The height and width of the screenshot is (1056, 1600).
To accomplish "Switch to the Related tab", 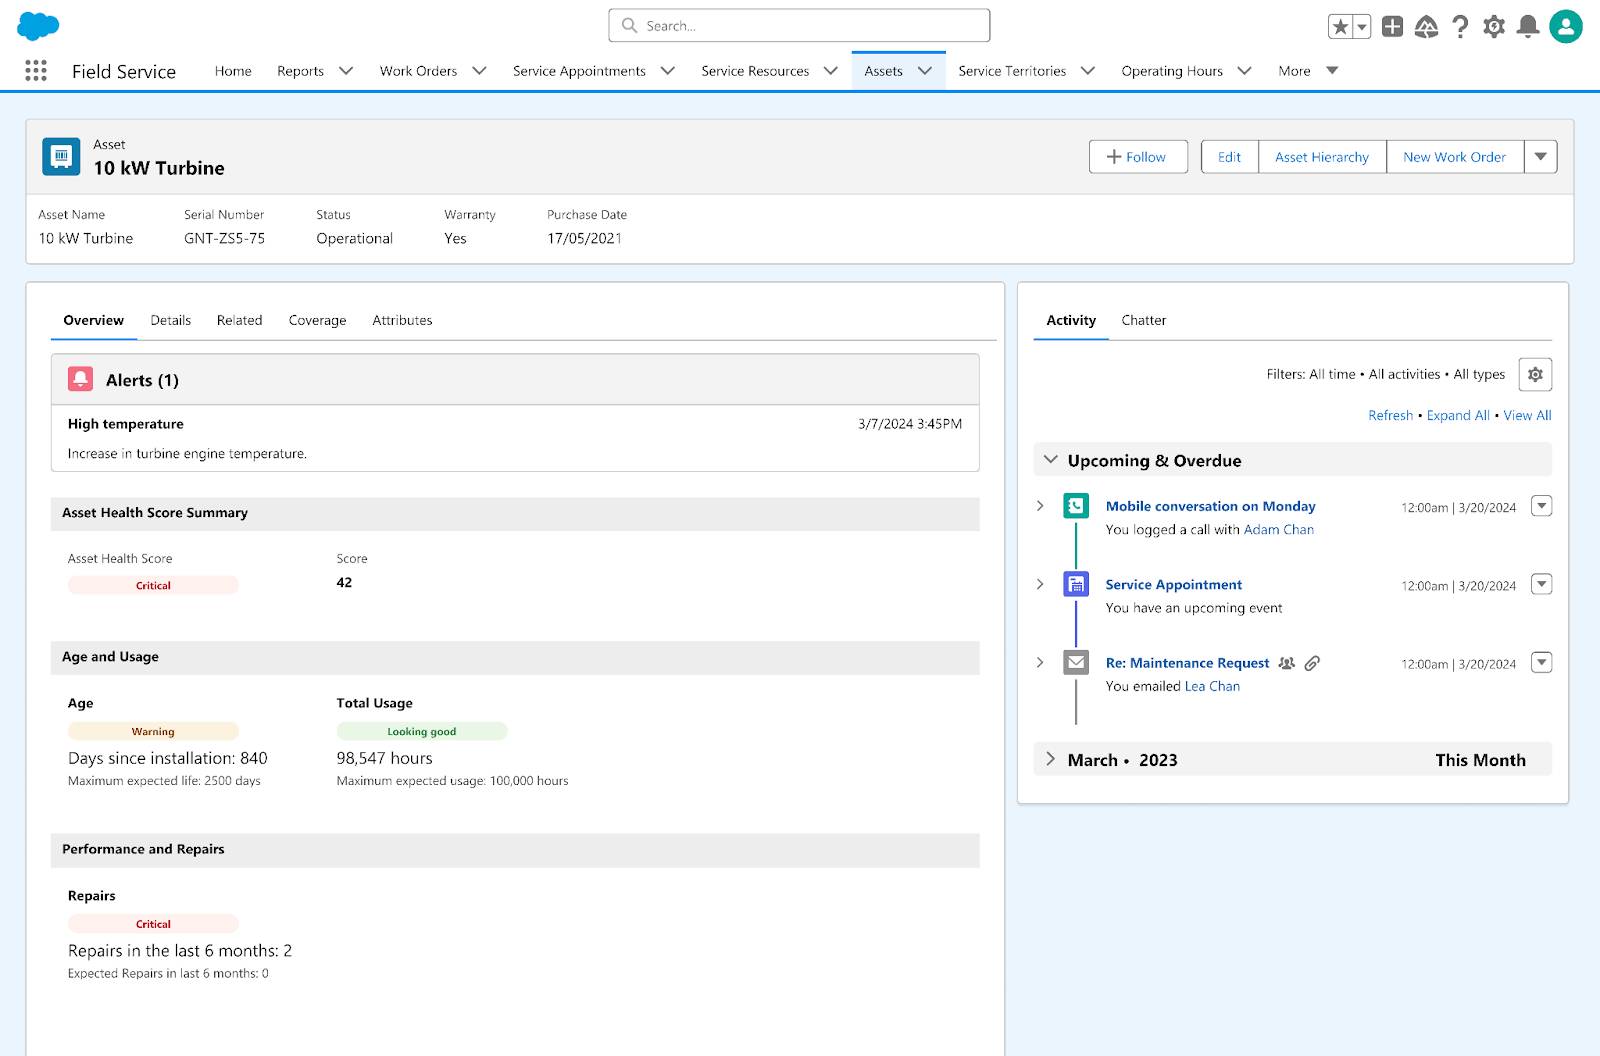I will (239, 320).
